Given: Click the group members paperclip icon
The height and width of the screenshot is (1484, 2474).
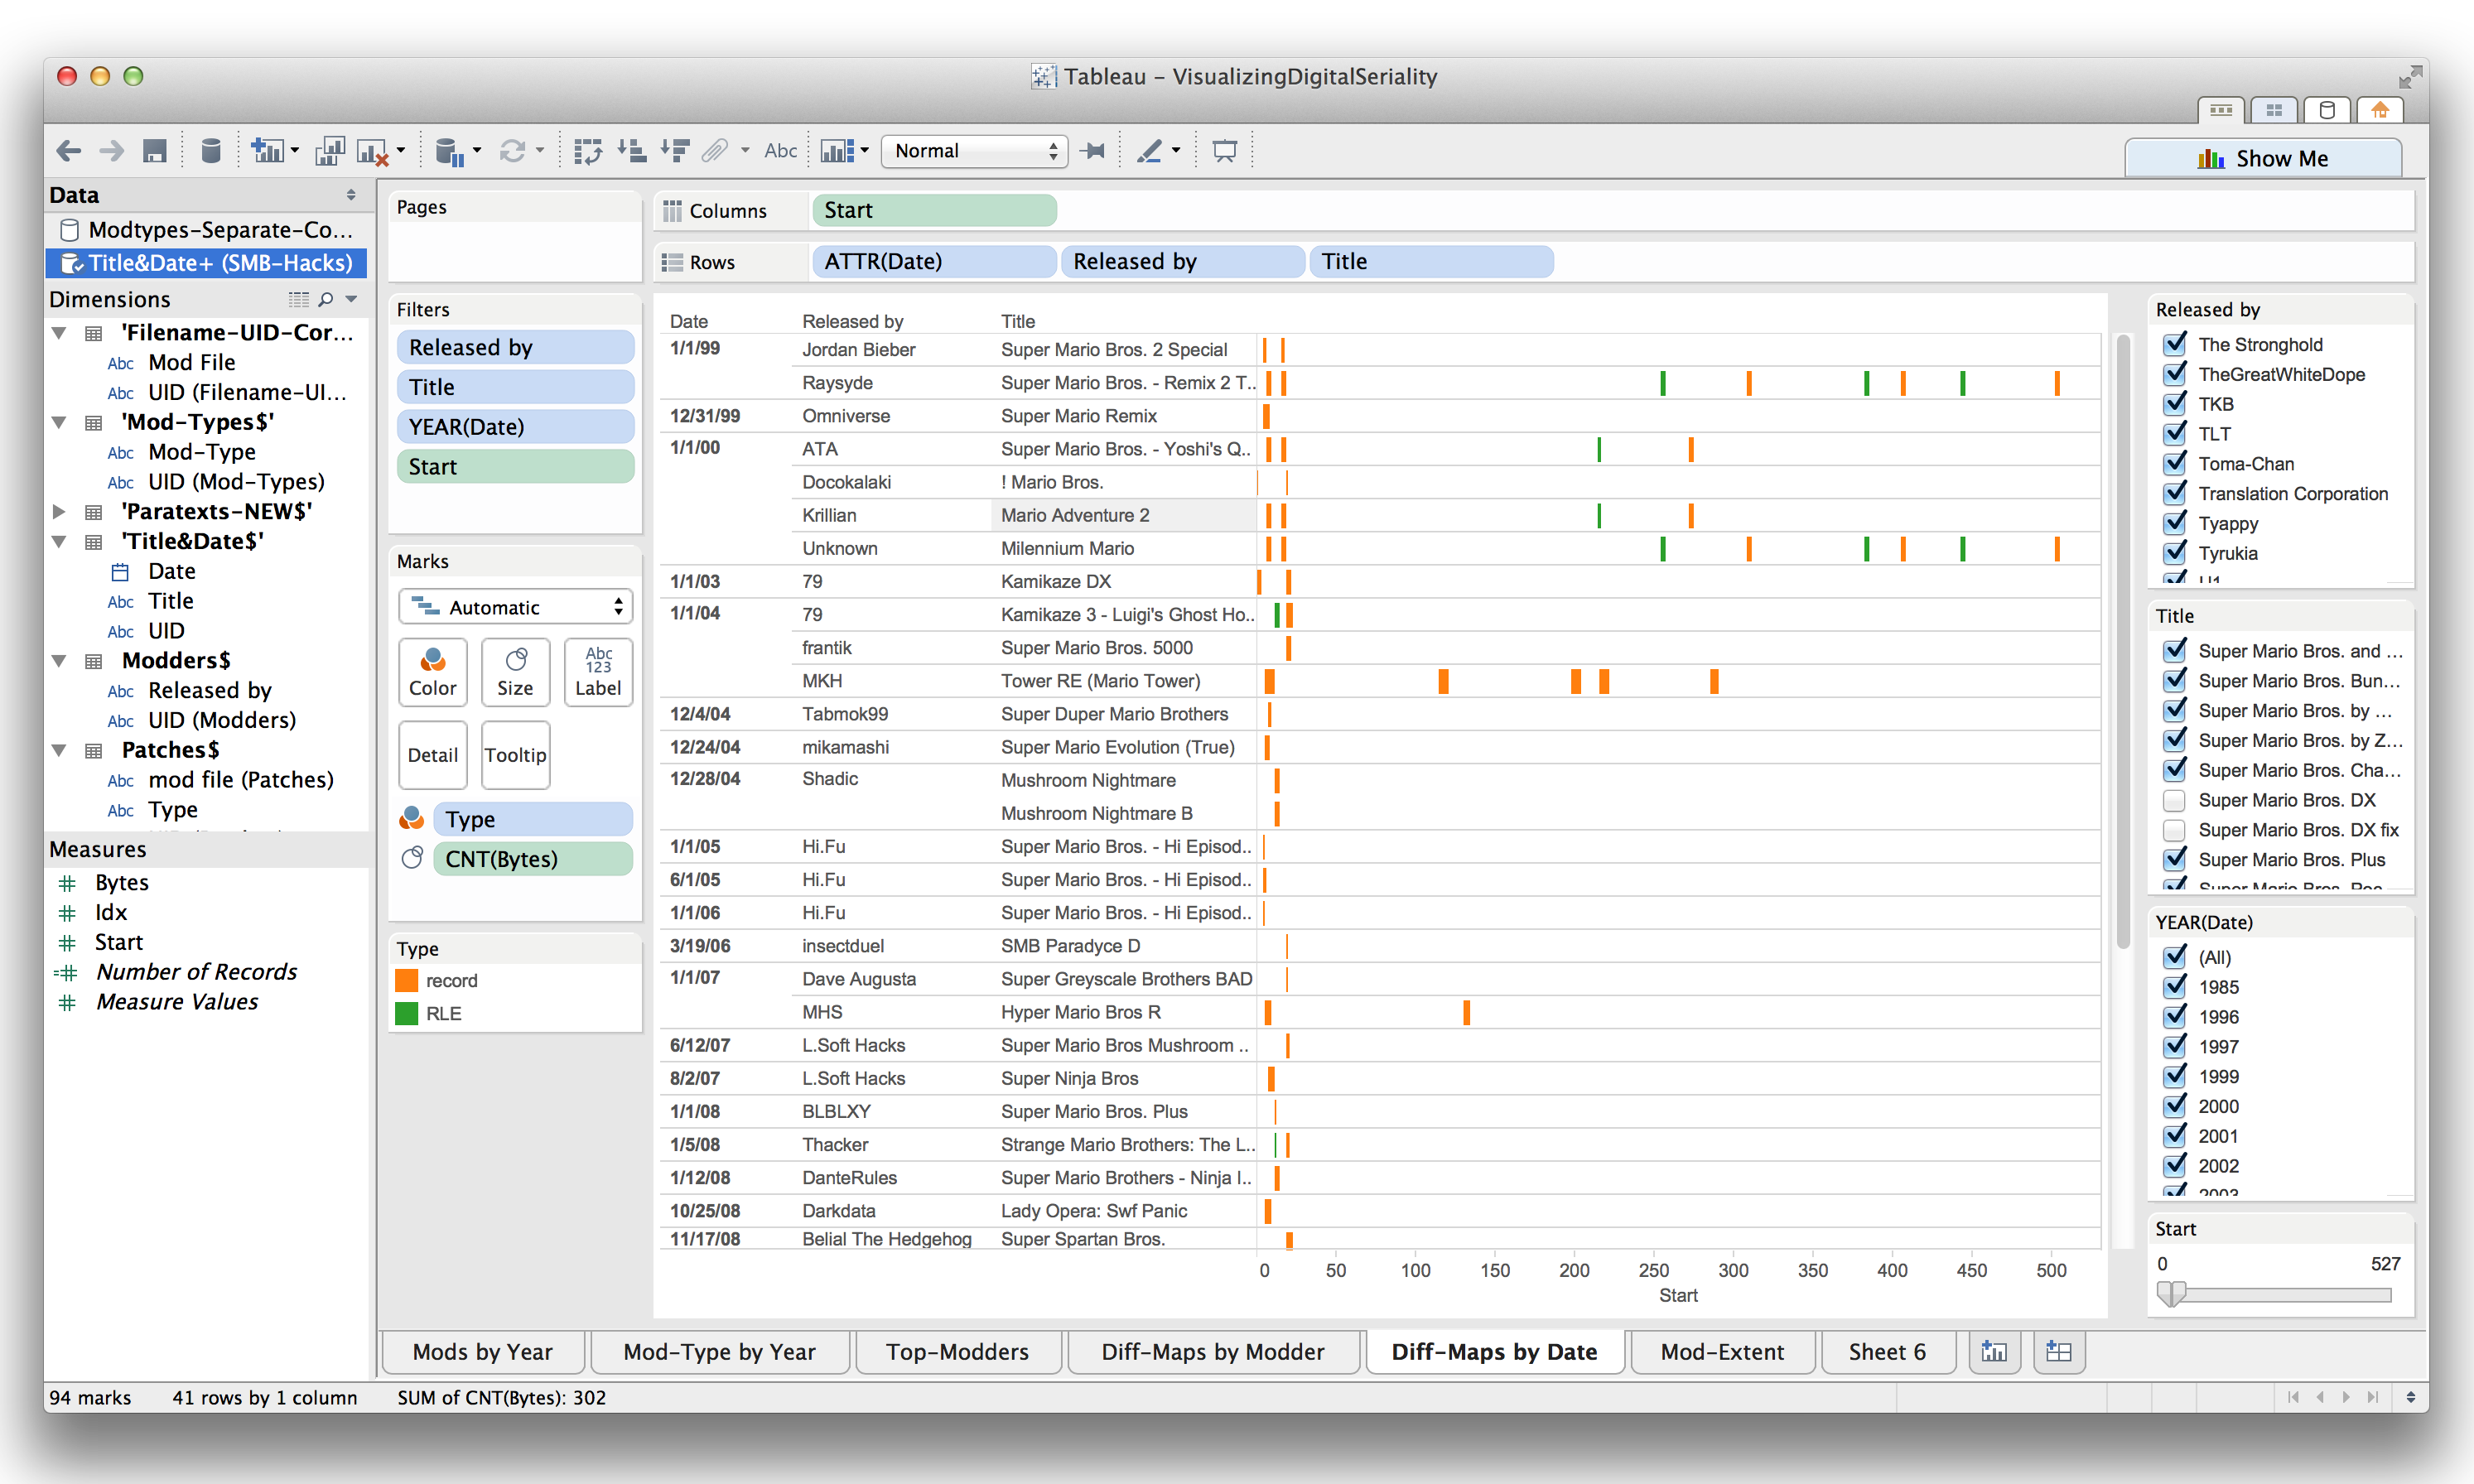Looking at the screenshot, I should point(714,151).
